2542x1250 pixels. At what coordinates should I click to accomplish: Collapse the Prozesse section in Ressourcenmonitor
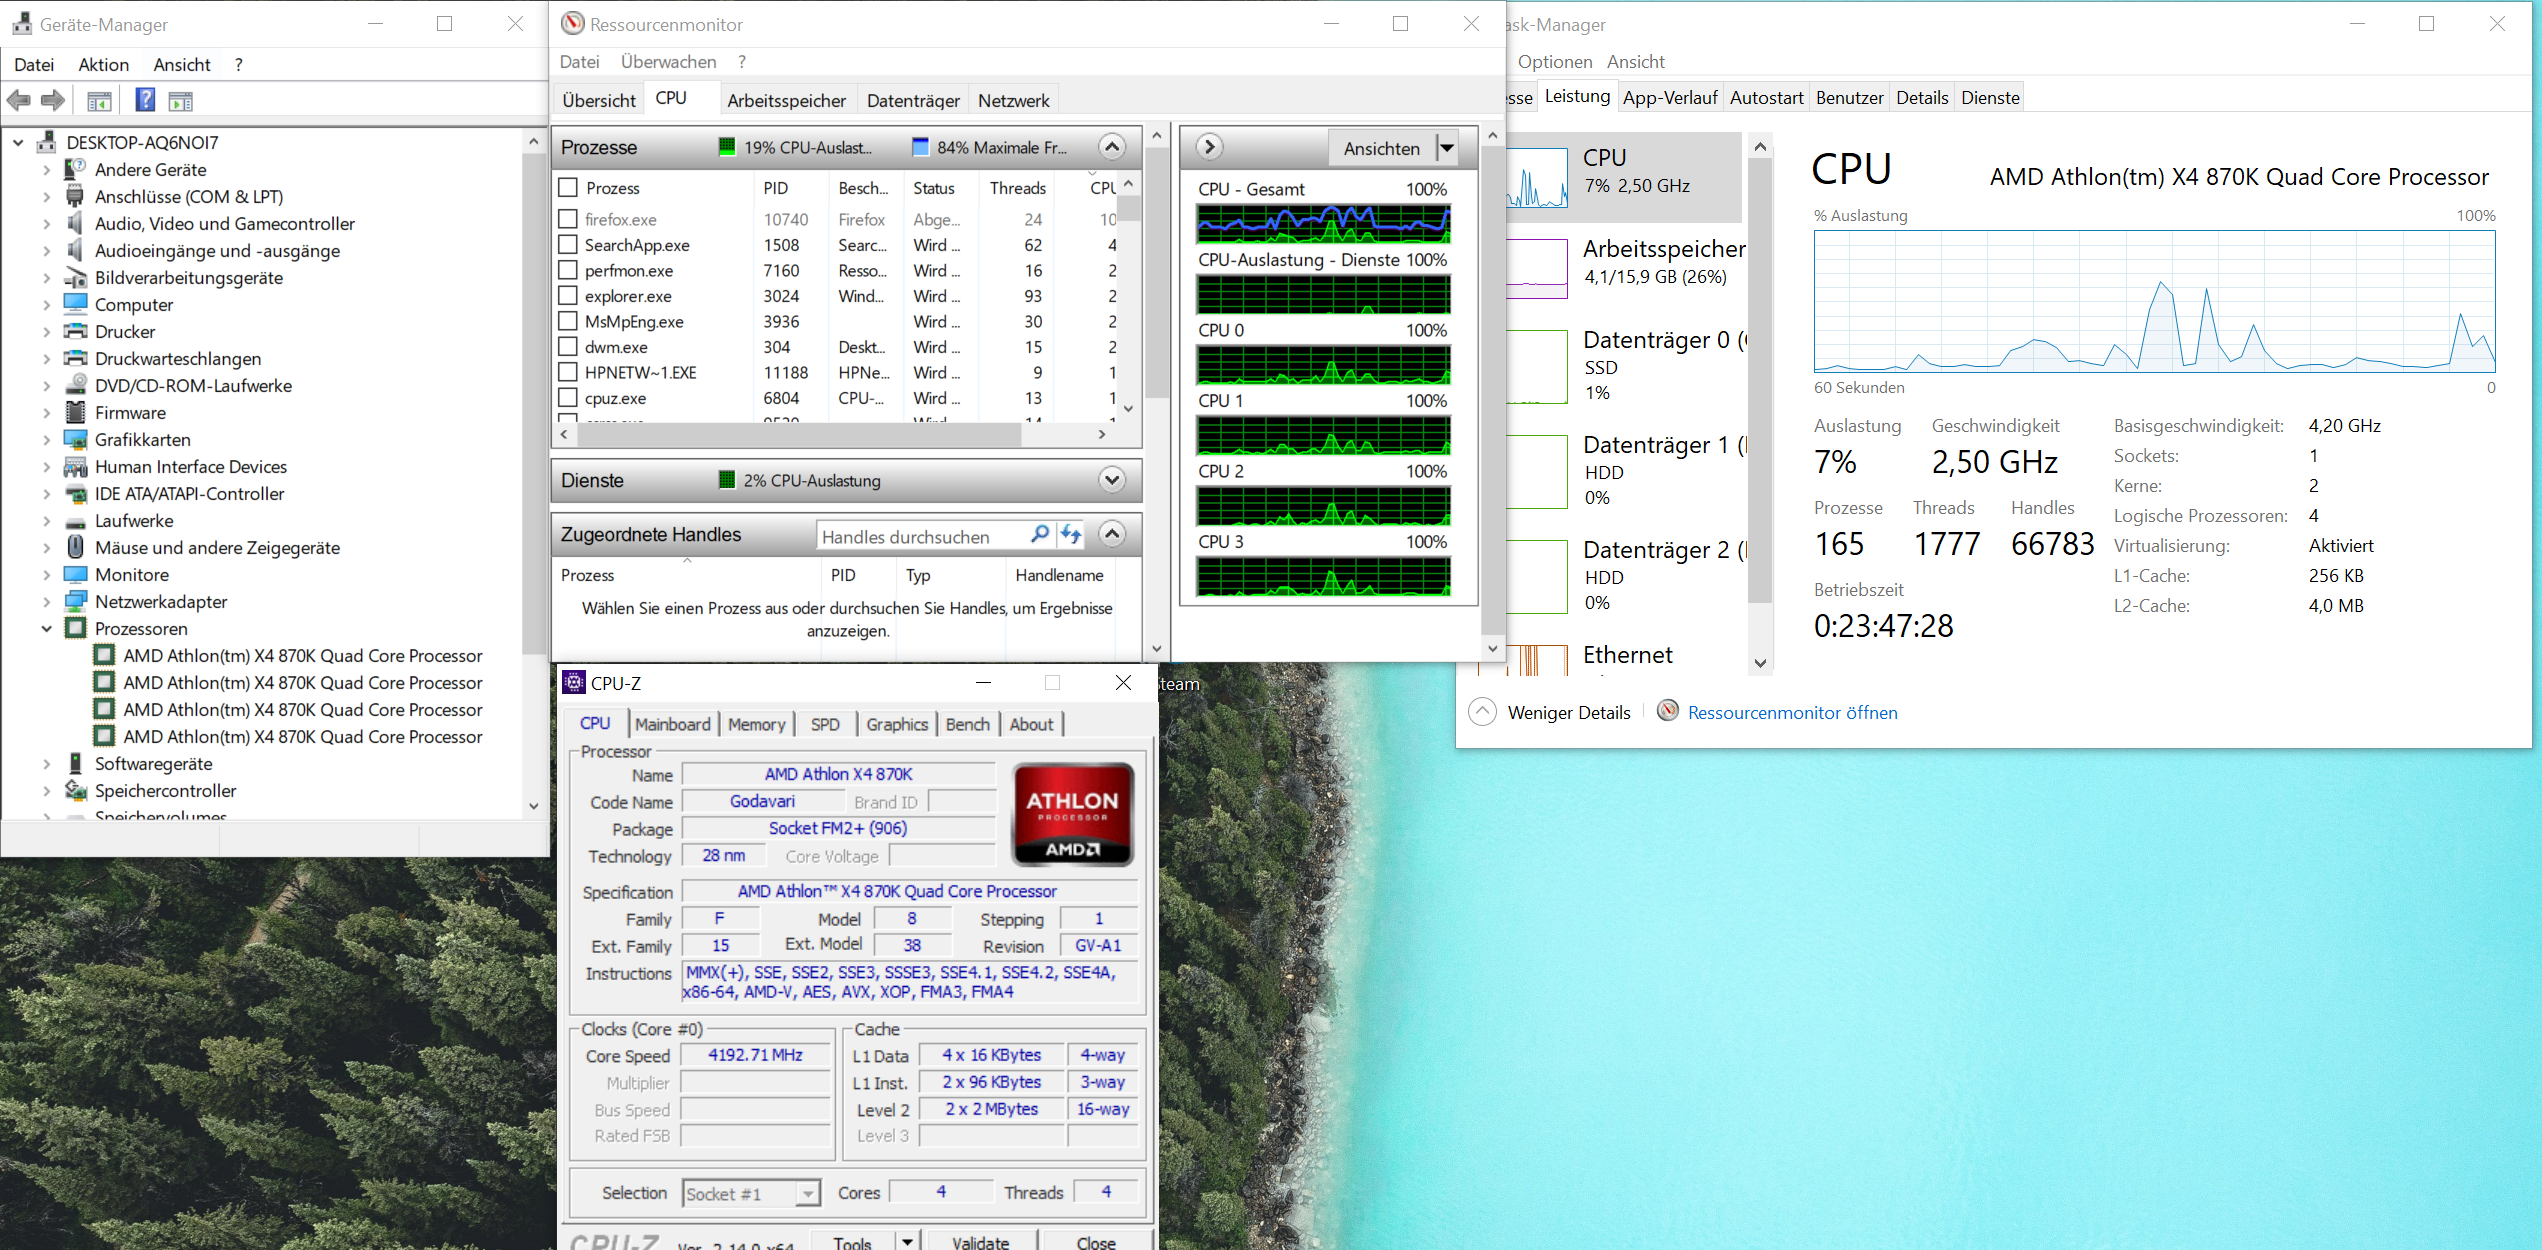1112,147
